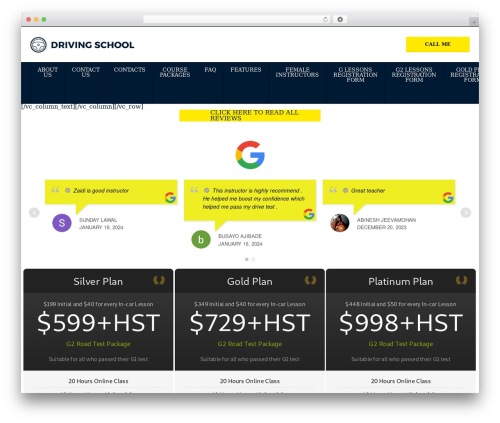Select first carousel pagination dot
Image resolution: width=500 pixels, height=423 pixels.
pyautogui.click(x=247, y=259)
